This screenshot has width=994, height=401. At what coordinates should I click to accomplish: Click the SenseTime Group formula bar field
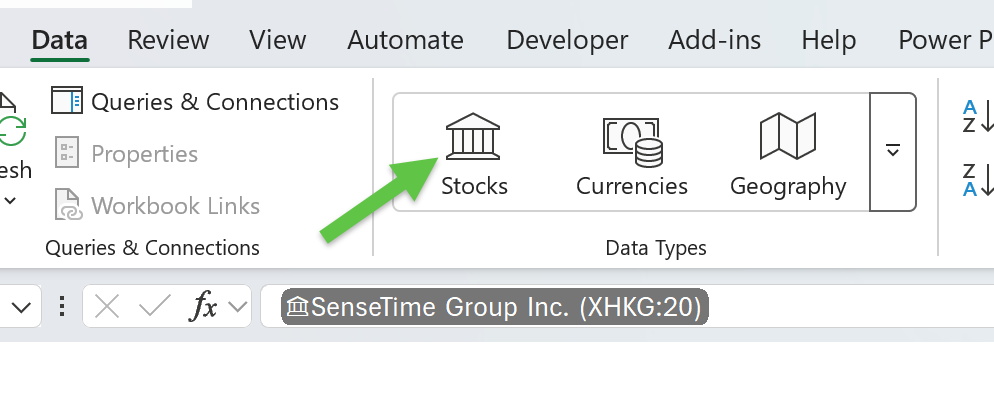(627, 307)
